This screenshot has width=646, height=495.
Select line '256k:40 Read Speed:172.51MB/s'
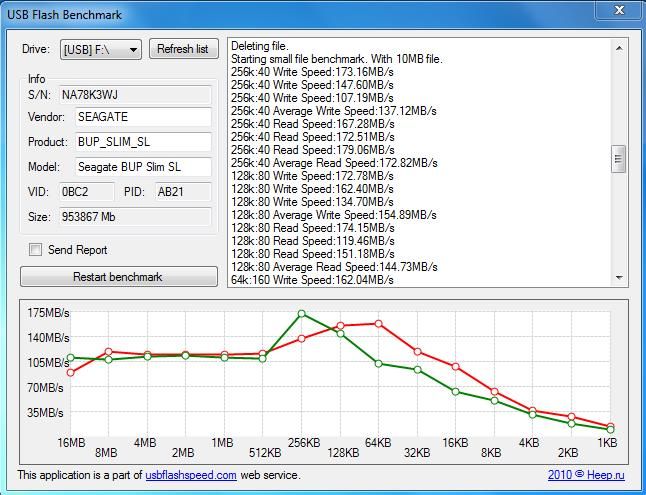coord(312,137)
